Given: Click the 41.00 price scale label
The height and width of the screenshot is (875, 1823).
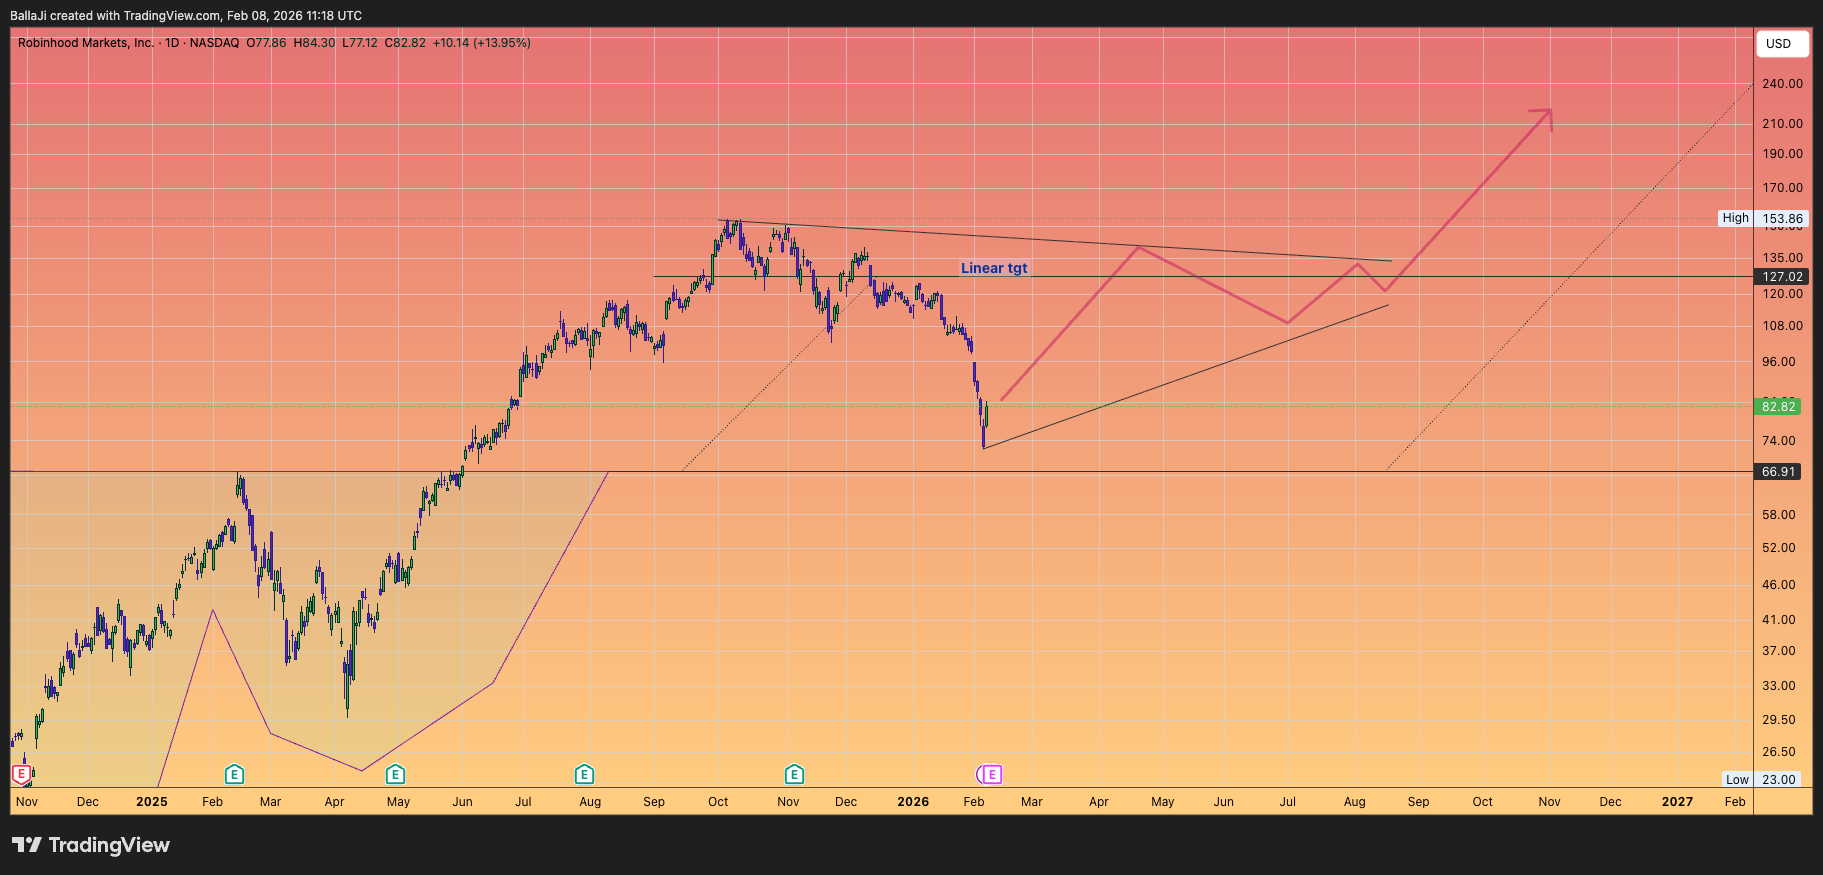Looking at the screenshot, I should pos(1779,620).
